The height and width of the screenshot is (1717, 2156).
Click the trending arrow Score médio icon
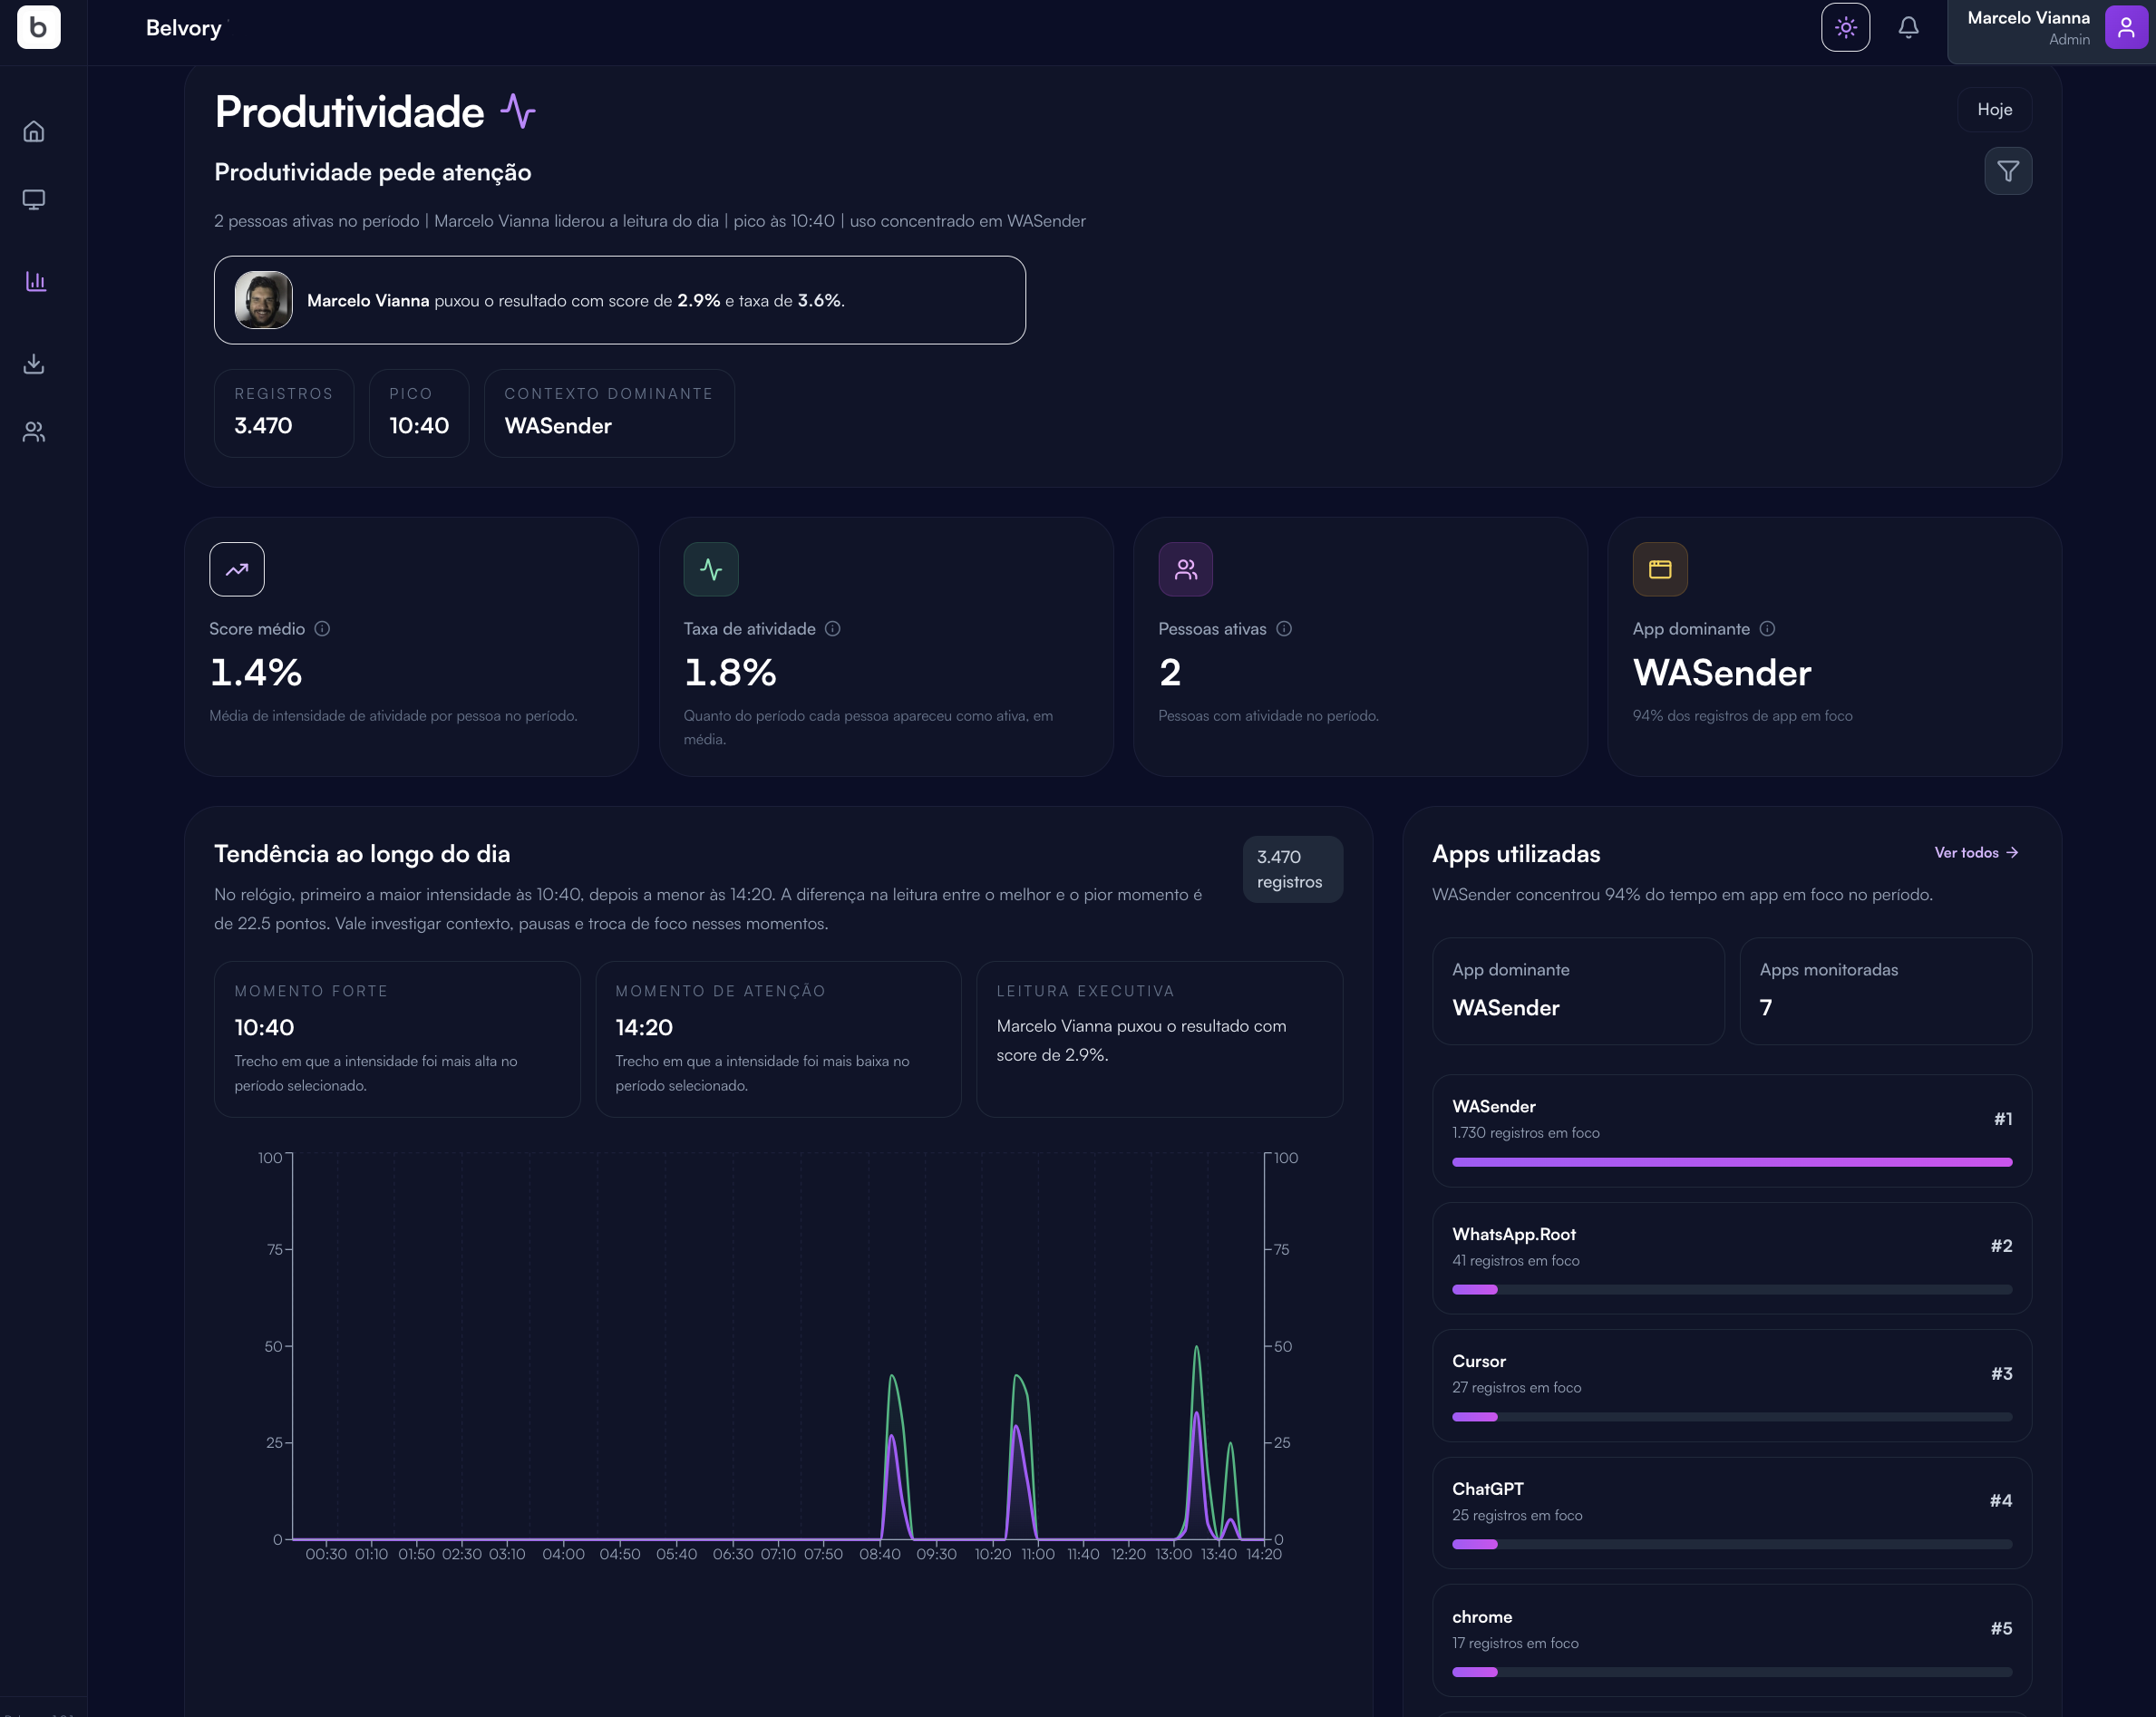pos(237,569)
